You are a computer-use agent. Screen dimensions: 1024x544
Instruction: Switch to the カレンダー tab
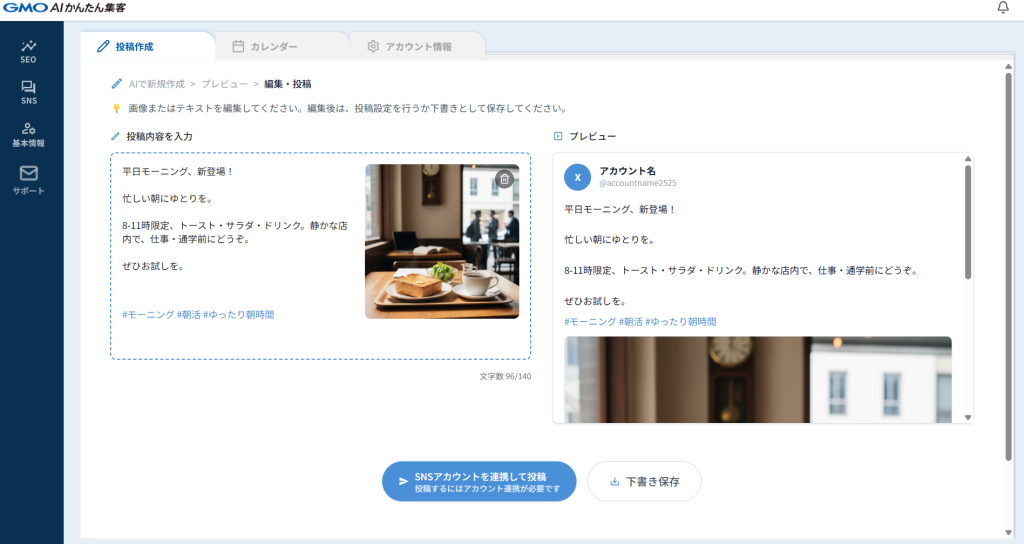[265, 46]
